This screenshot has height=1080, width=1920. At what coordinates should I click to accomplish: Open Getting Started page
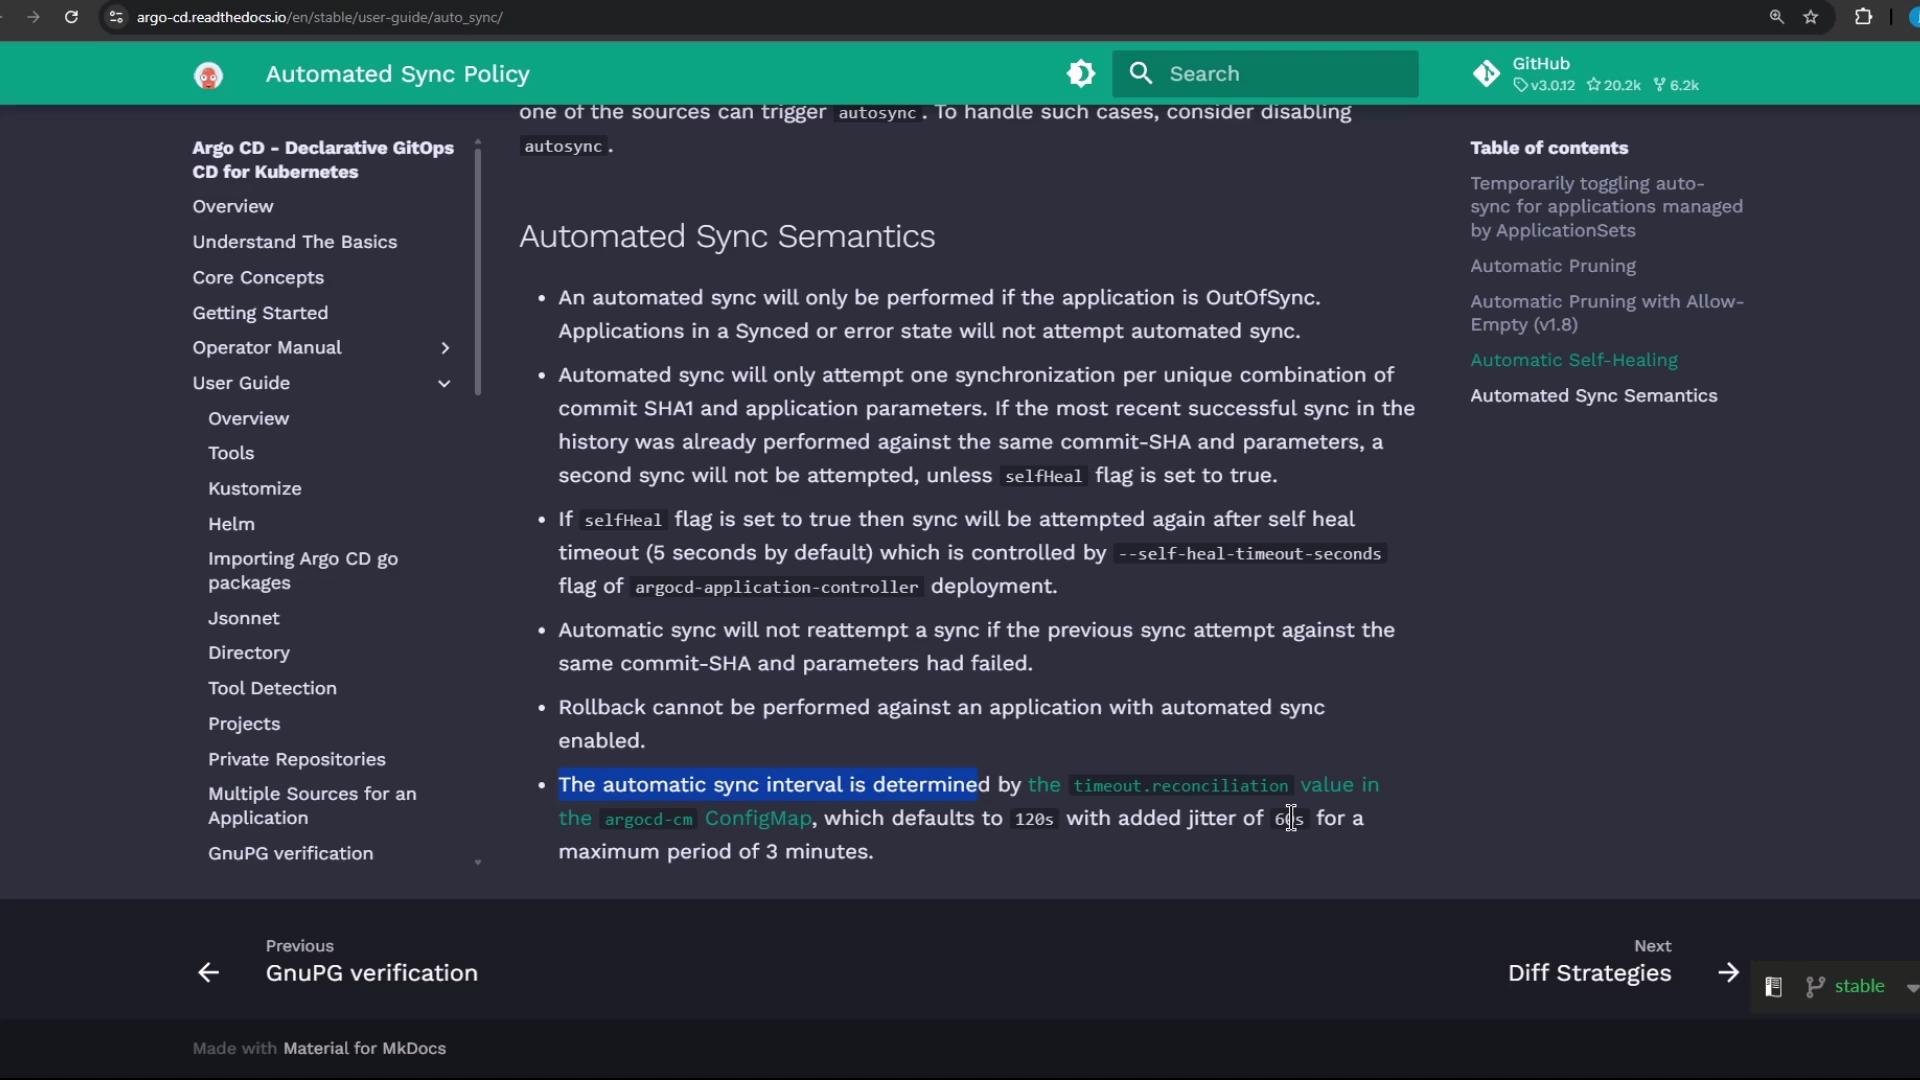(x=260, y=313)
